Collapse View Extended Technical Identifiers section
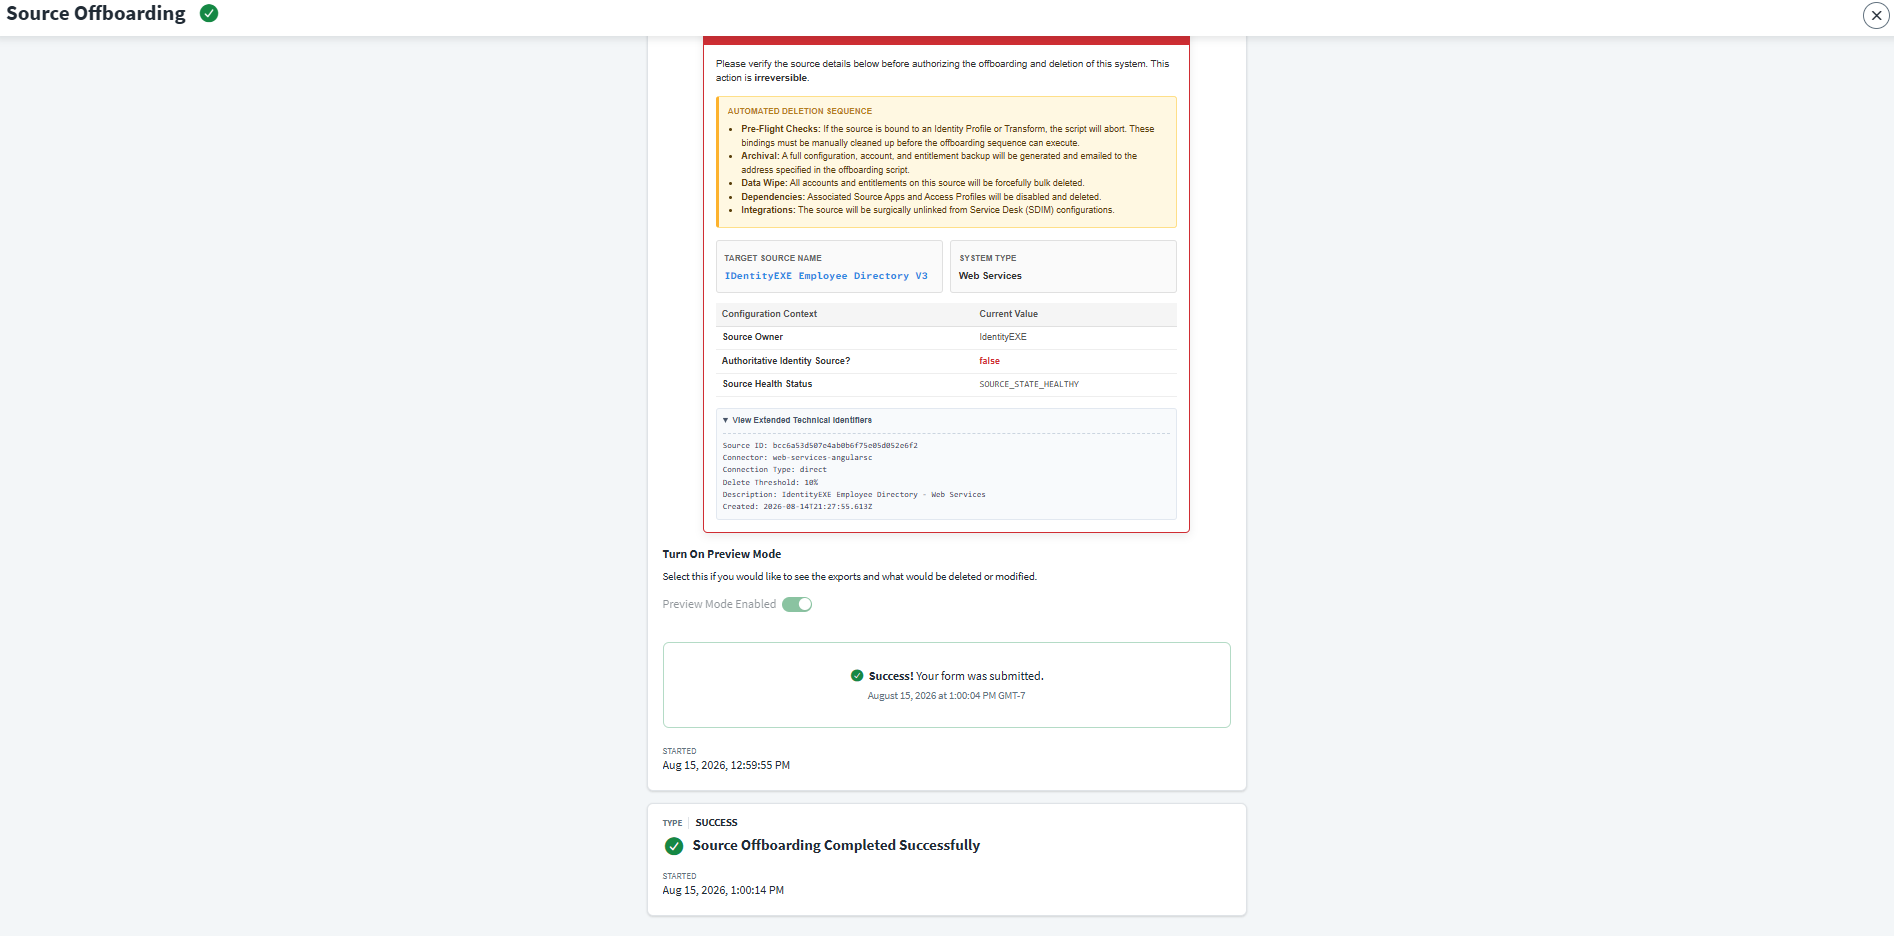Screen dimensions: 1894x936 797,420
